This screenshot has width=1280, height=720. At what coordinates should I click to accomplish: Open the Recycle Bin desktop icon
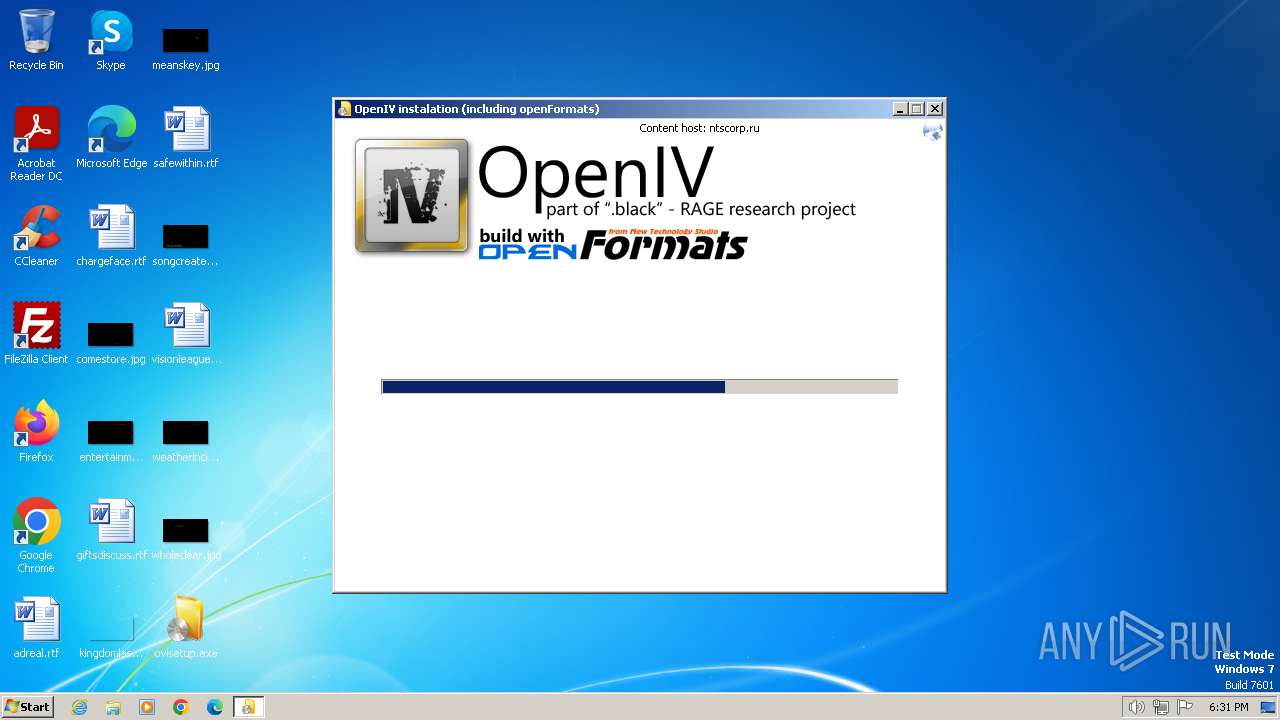(36, 40)
